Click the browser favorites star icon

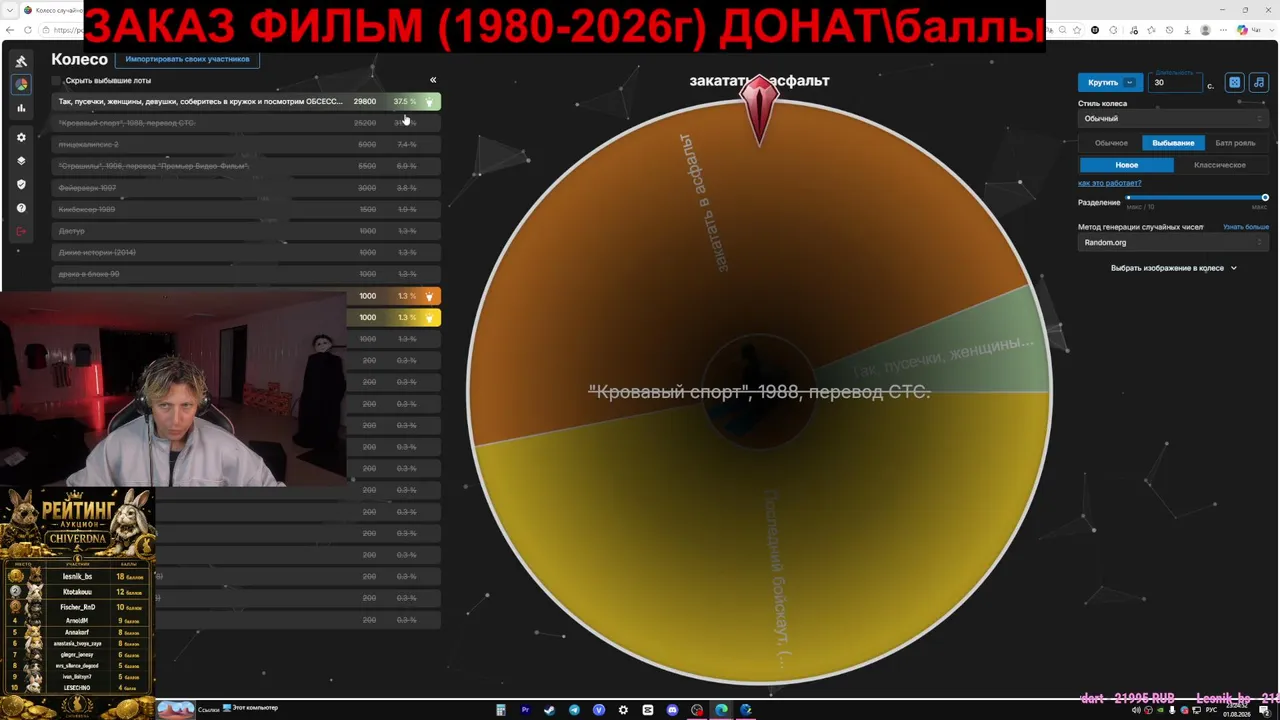pos(1151,30)
